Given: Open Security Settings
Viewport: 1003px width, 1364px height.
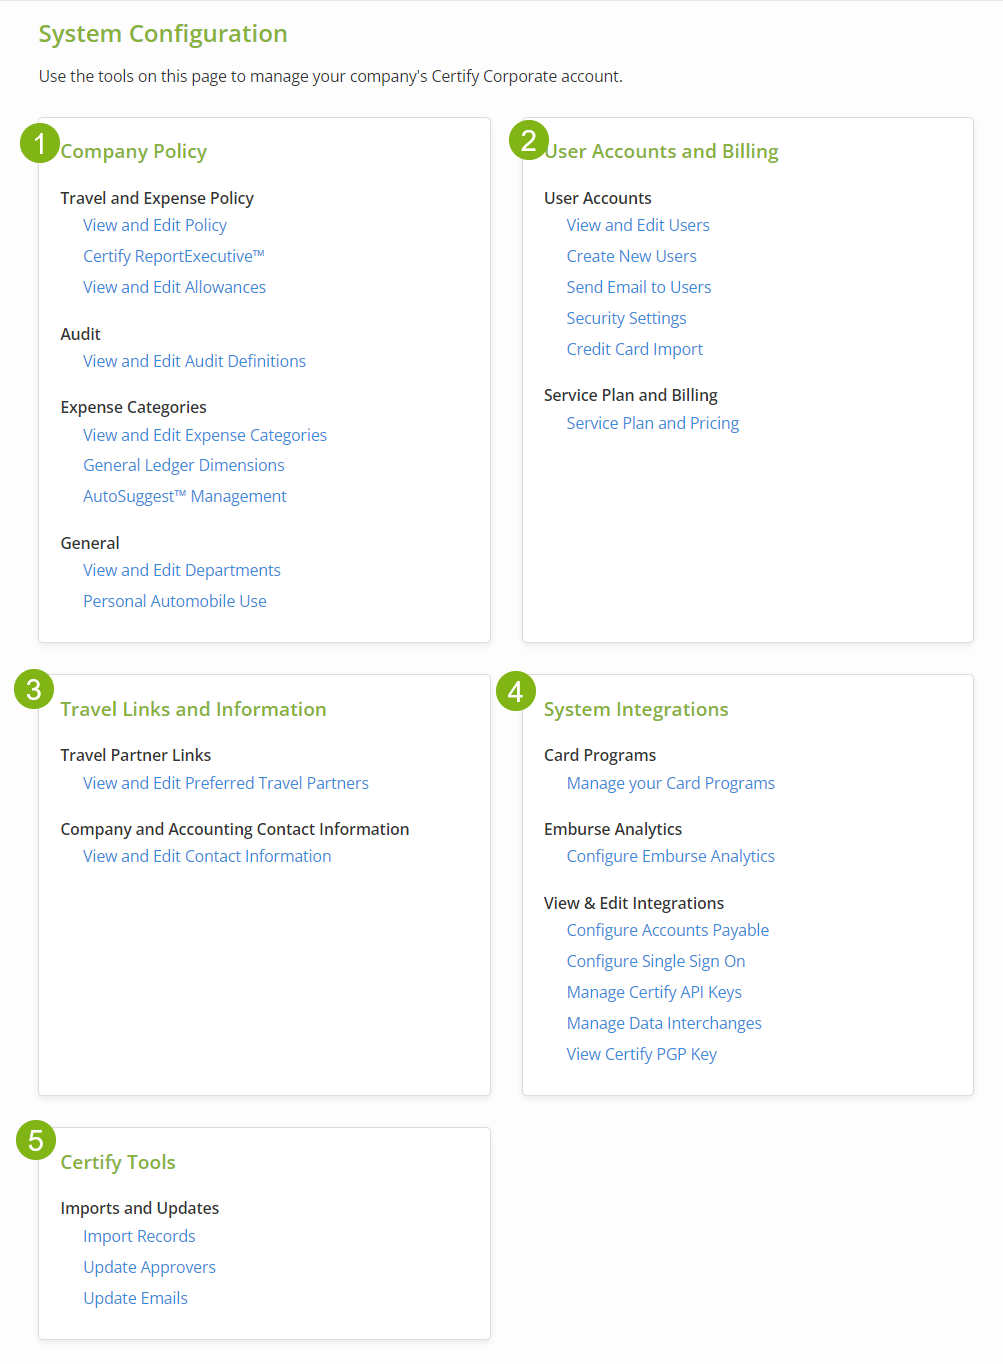Looking at the screenshot, I should 626,318.
